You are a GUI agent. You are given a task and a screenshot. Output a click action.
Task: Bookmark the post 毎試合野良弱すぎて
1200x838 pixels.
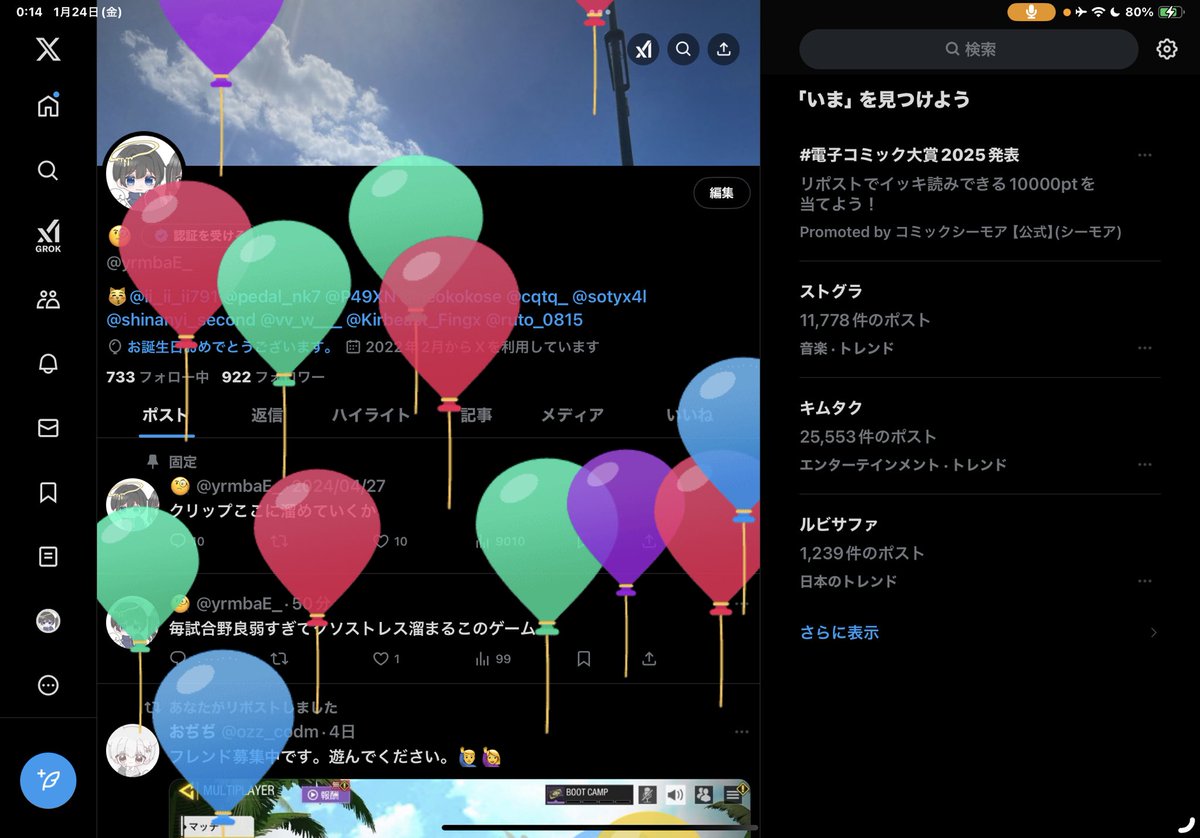click(584, 659)
